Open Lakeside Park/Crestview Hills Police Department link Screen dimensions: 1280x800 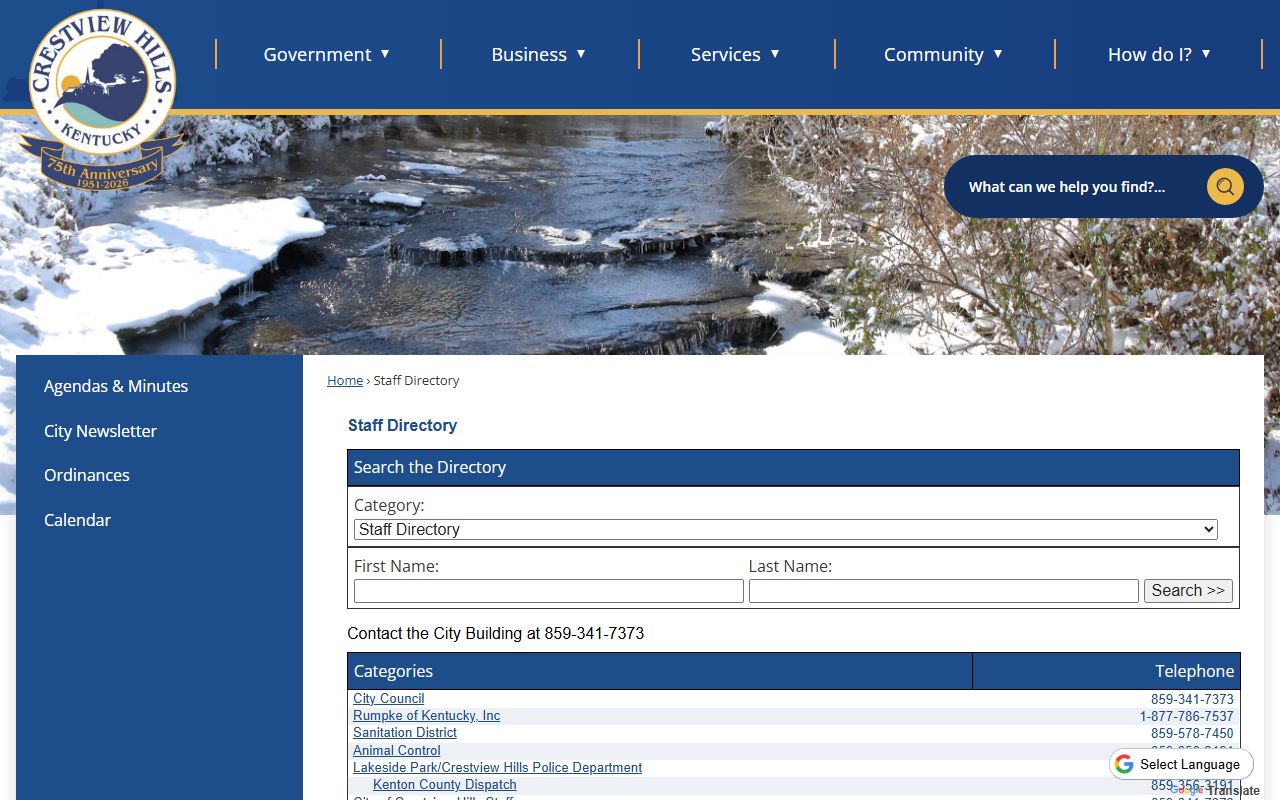497,767
